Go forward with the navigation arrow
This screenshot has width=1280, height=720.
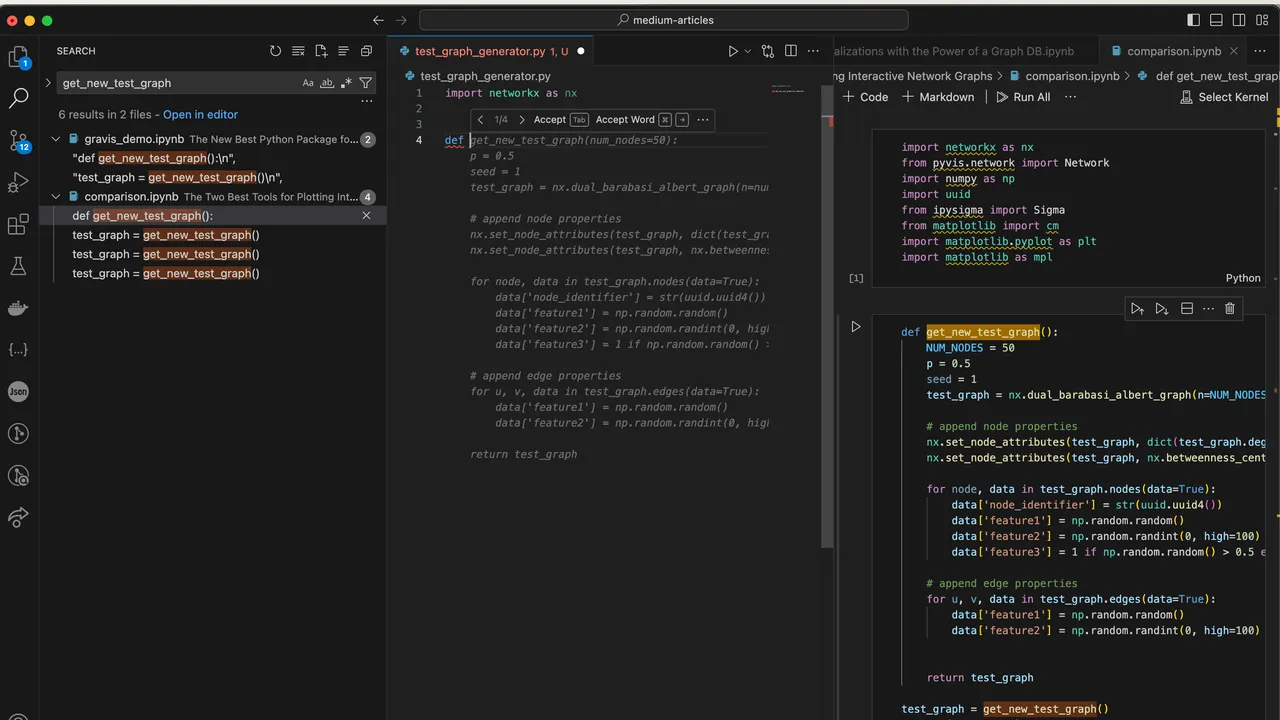[402, 20]
